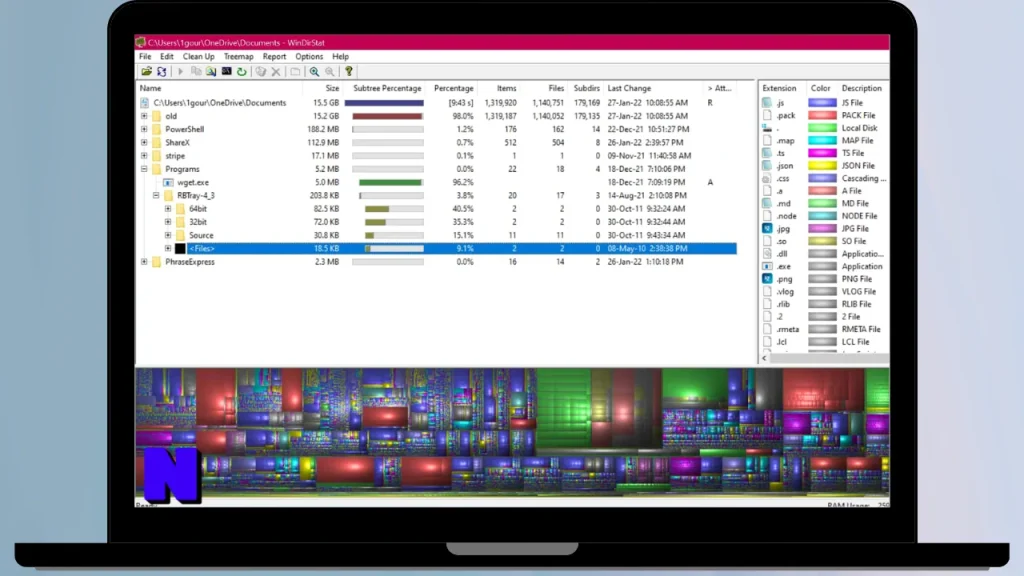Image resolution: width=1024 pixels, height=576 pixels.
Task: Select the wget.exe row
Action: 436,182
